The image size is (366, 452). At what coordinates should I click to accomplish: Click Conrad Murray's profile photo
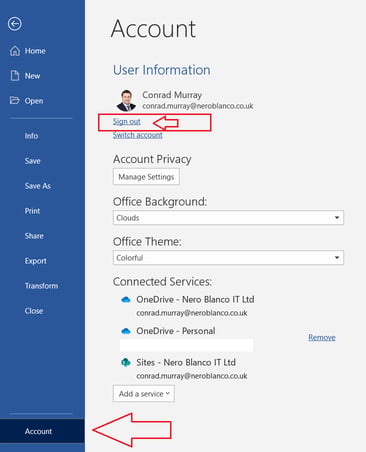(126, 100)
